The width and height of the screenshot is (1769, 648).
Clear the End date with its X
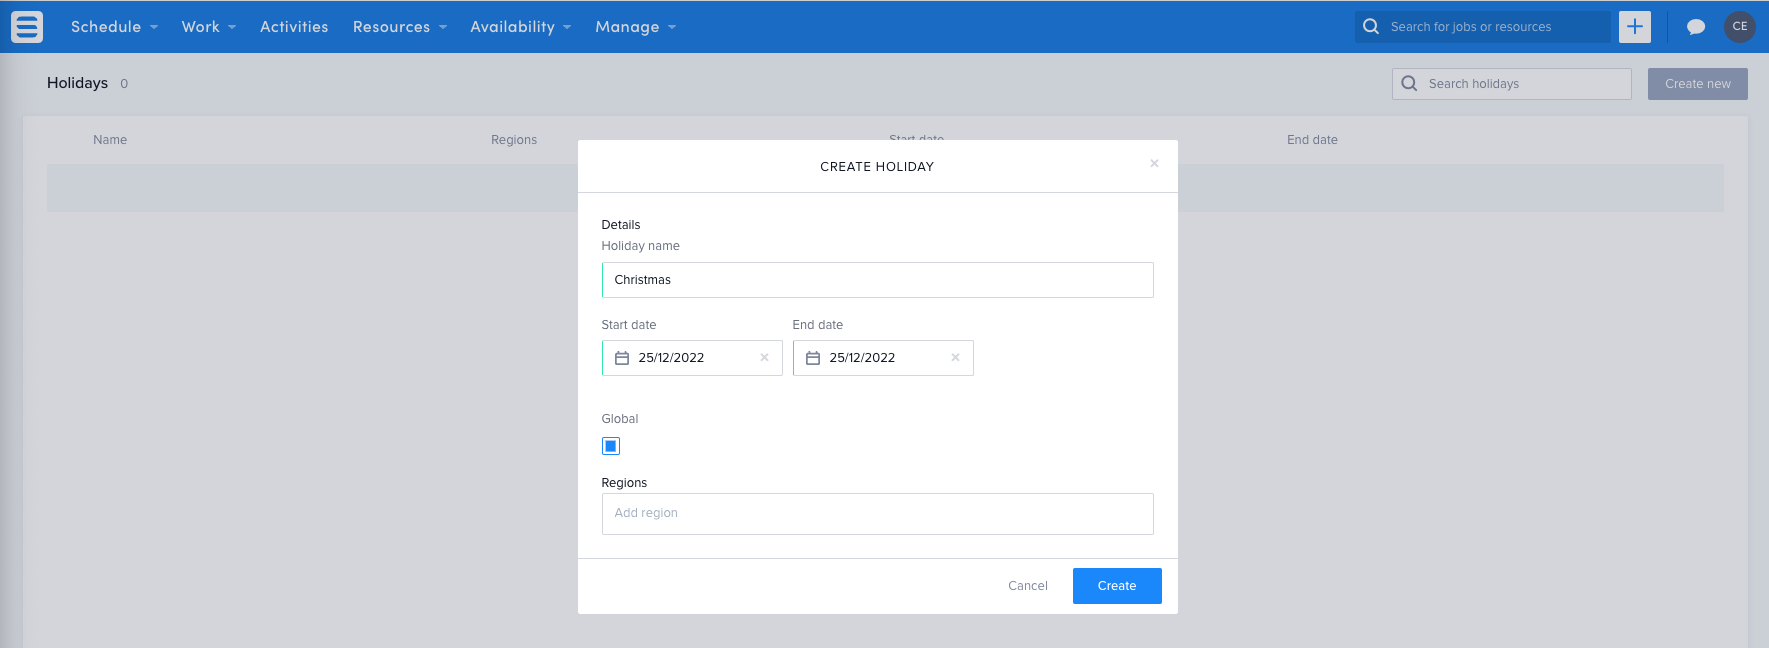[x=955, y=358]
